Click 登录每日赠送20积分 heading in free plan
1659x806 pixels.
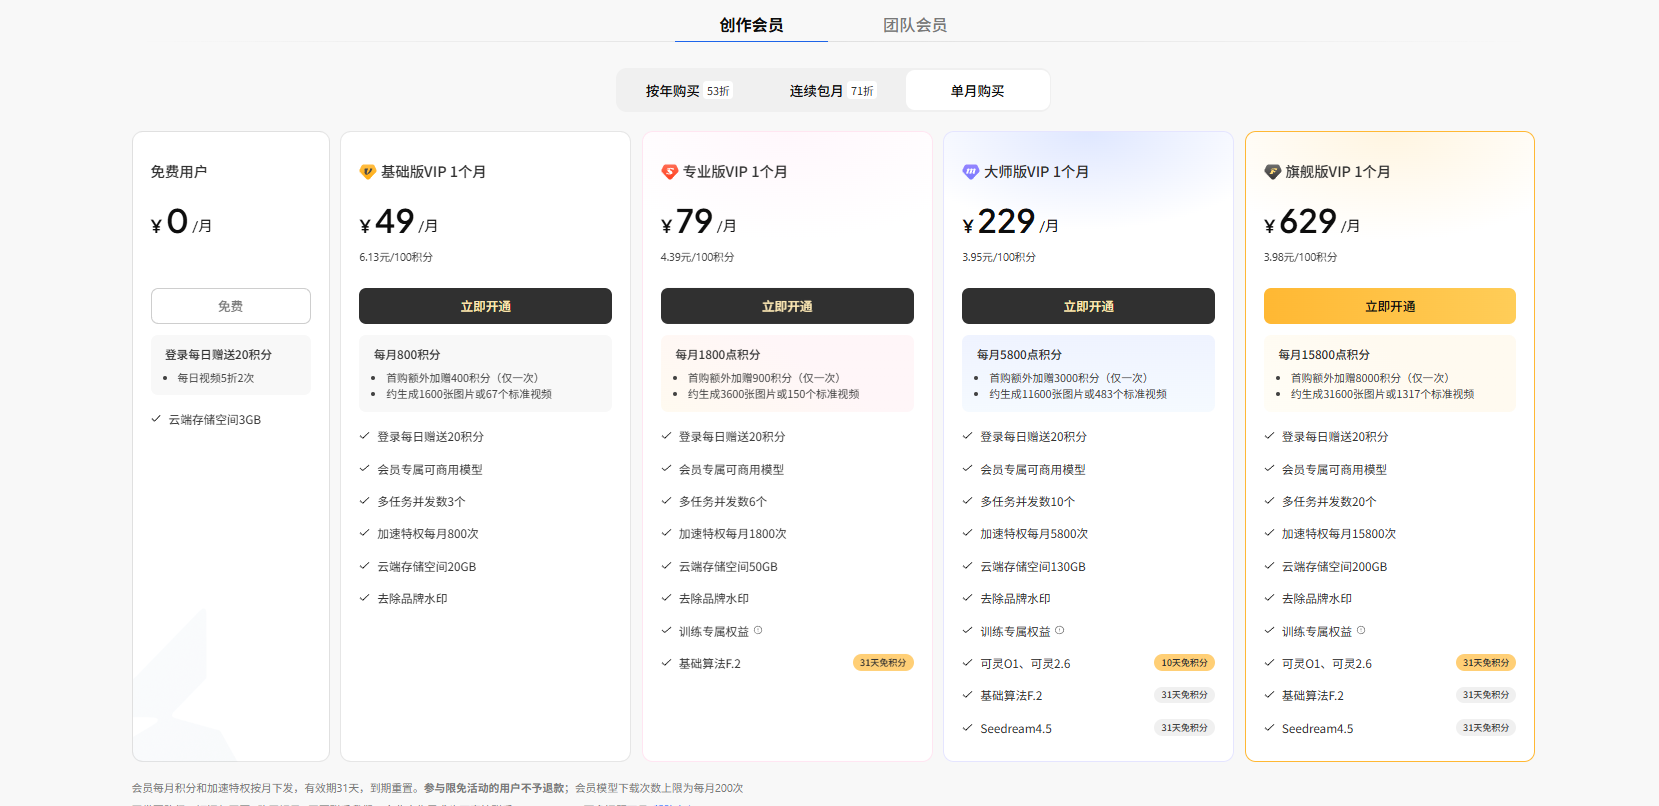218,355
